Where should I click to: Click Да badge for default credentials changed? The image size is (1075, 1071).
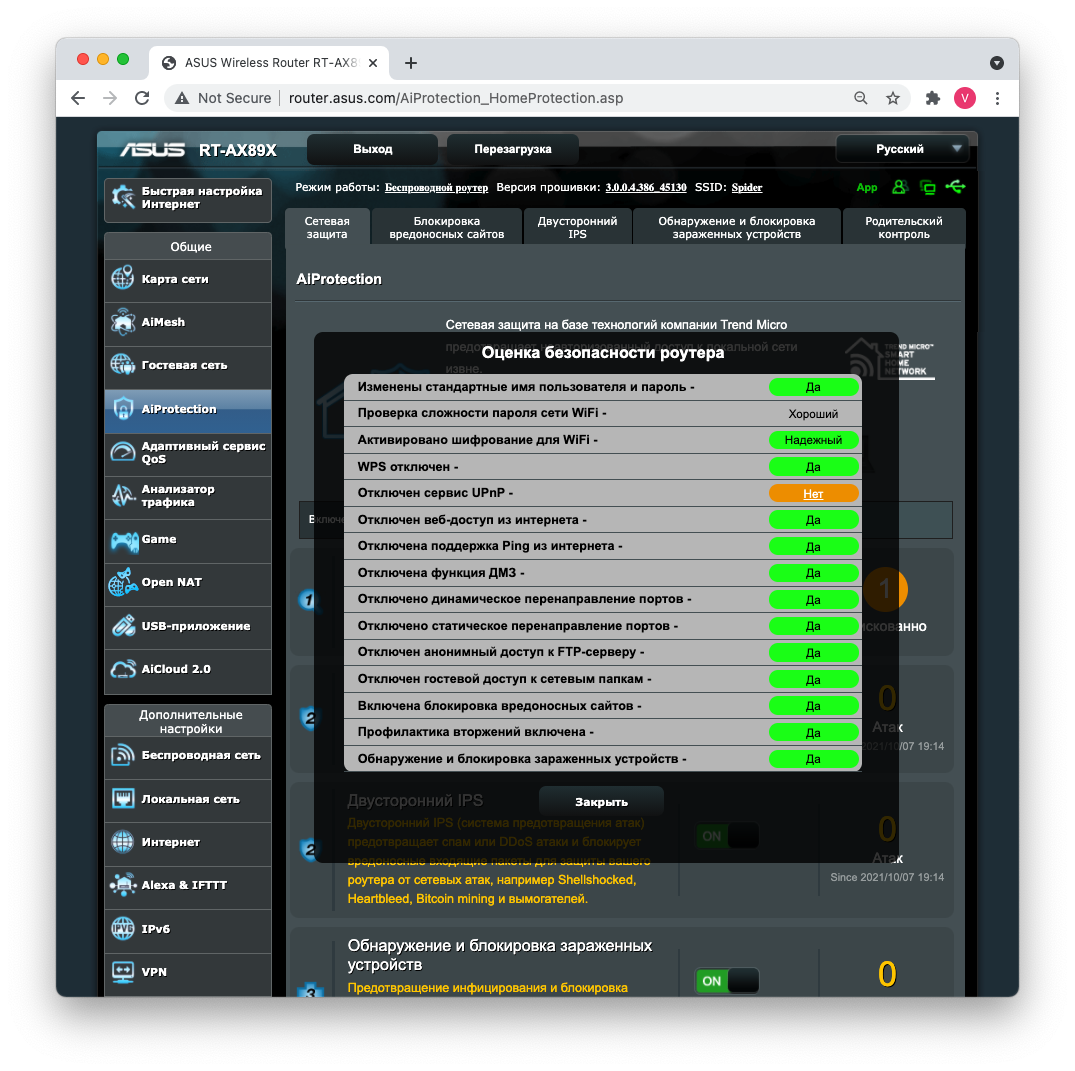[x=813, y=387]
